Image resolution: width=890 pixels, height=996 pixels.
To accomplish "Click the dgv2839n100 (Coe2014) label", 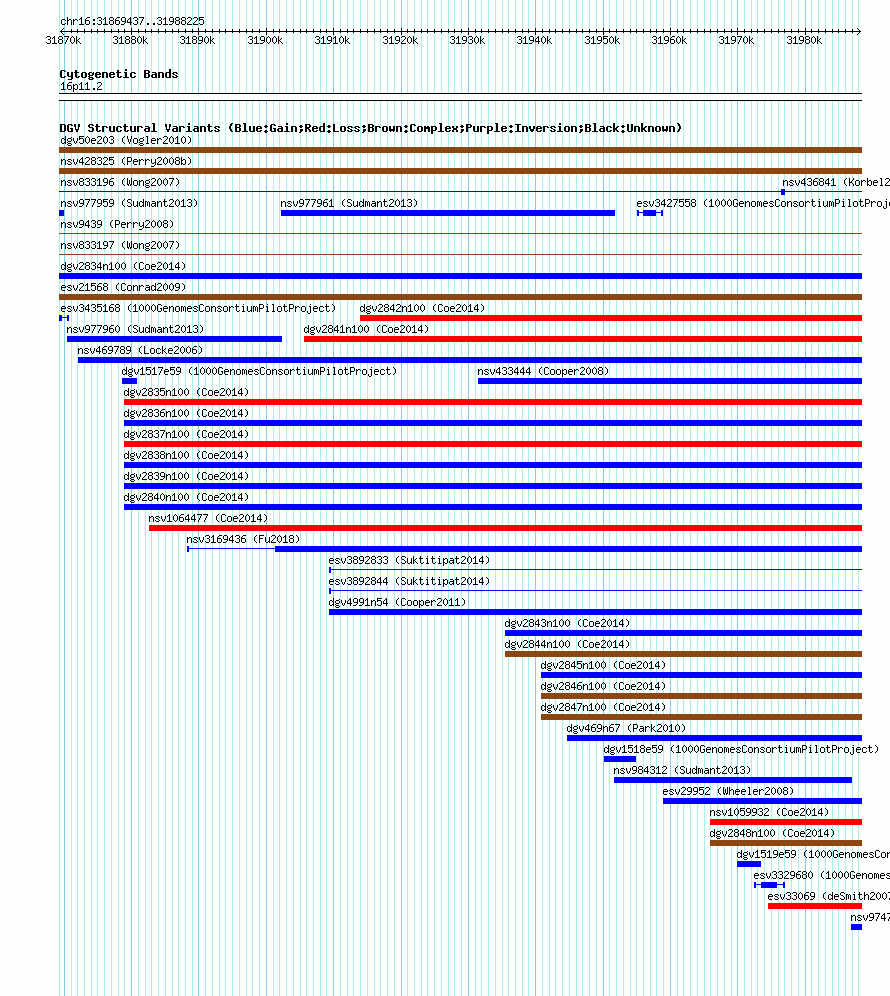I will pos(186,476).
